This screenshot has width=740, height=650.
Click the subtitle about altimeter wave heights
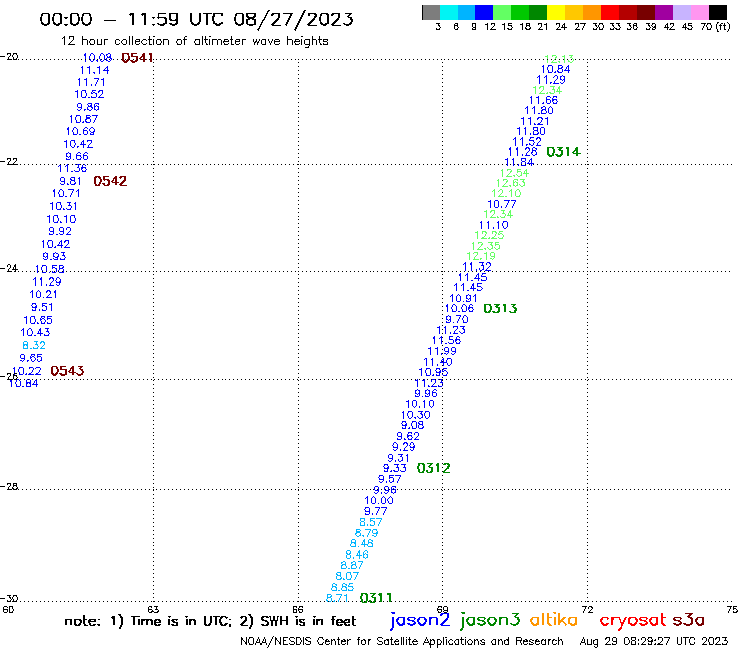point(194,41)
